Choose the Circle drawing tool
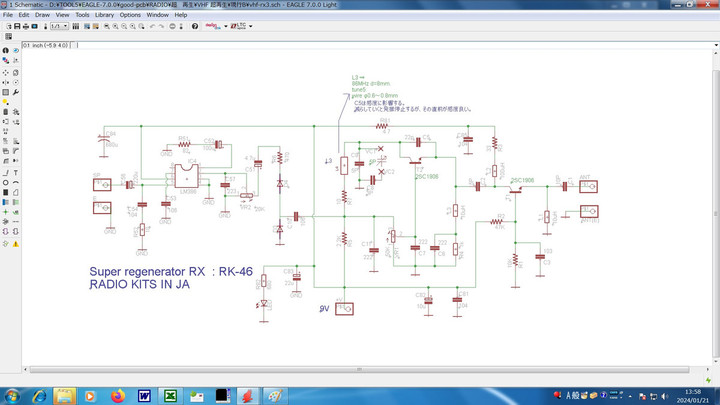Screen dimensions: 720x405 click(6, 183)
